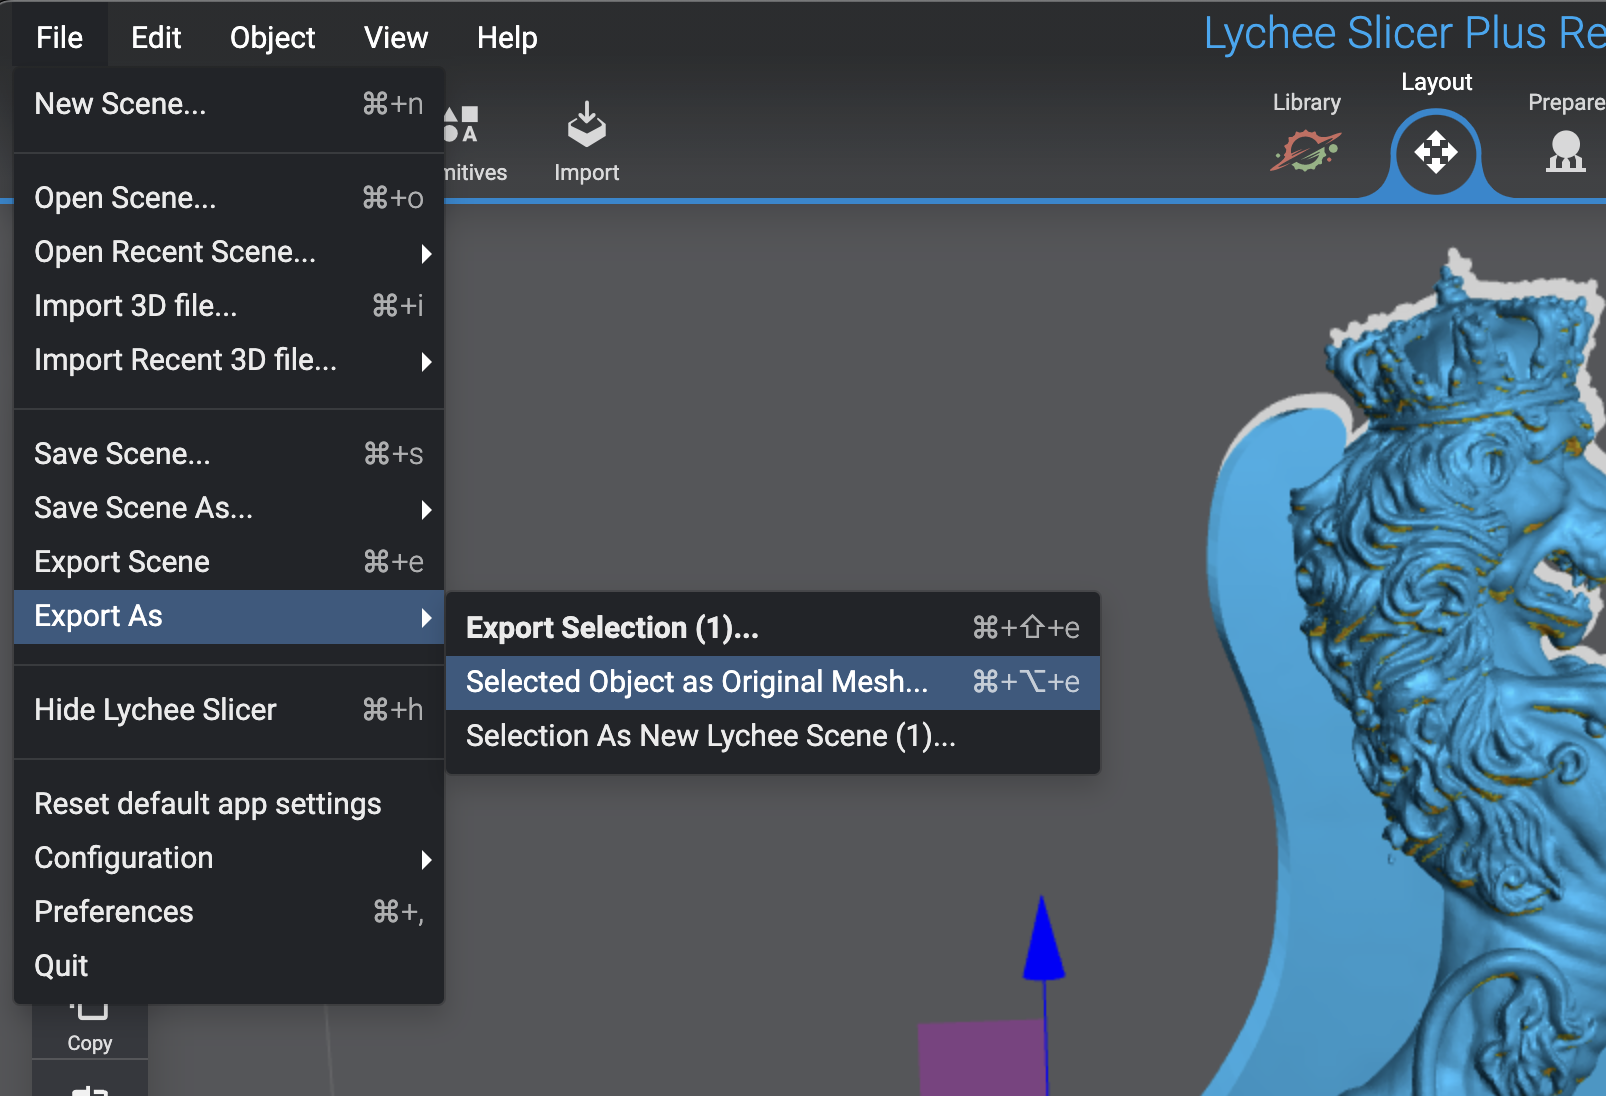Click the Primitives shapes icon

(463, 126)
